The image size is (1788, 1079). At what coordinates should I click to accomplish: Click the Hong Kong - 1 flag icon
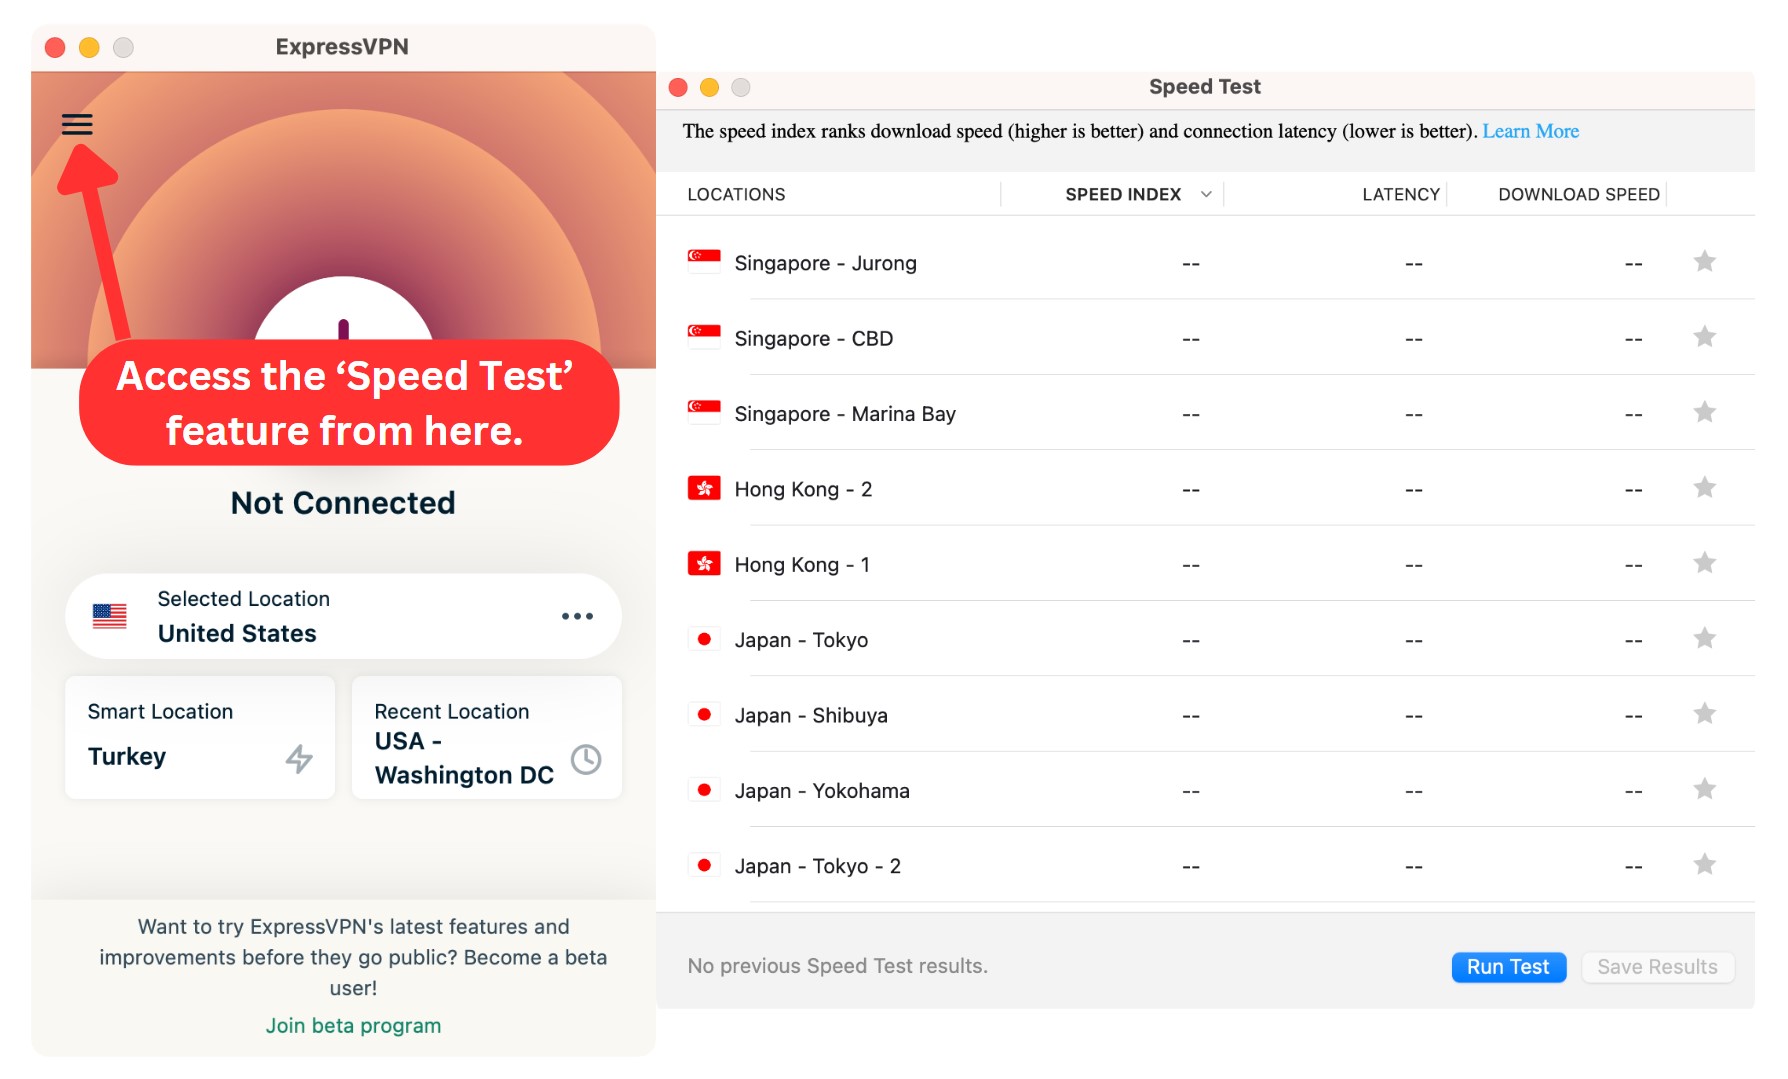[704, 563]
